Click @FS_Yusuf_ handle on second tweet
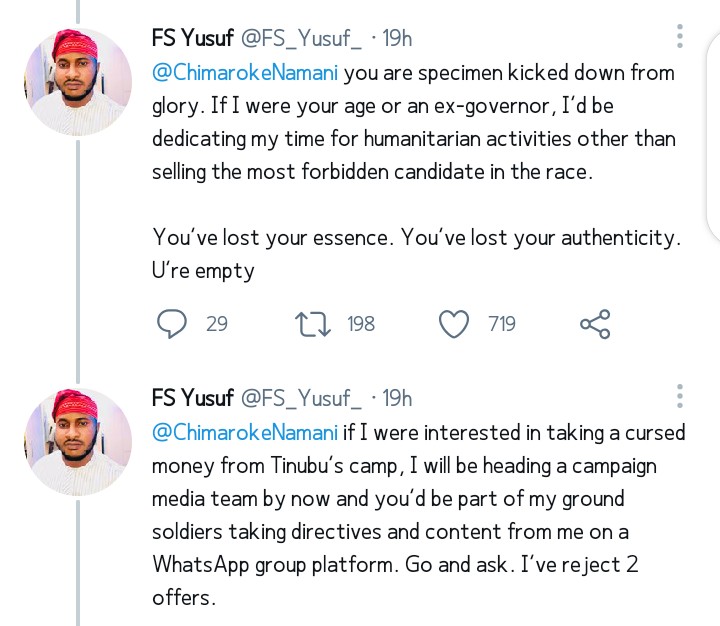Viewport: 720px width, 626px height. pyautogui.click(x=301, y=398)
